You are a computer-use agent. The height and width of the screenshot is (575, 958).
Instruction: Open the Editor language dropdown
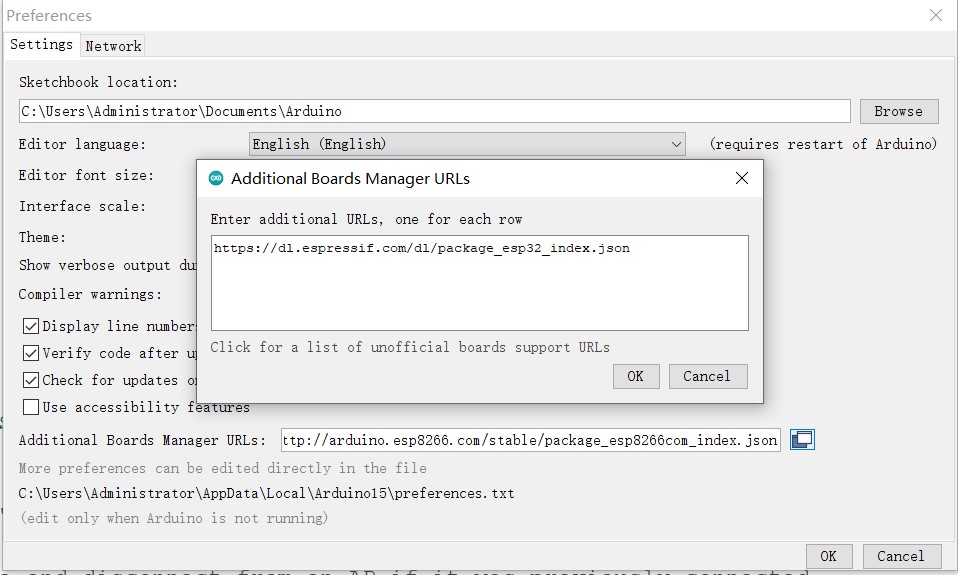coord(467,144)
